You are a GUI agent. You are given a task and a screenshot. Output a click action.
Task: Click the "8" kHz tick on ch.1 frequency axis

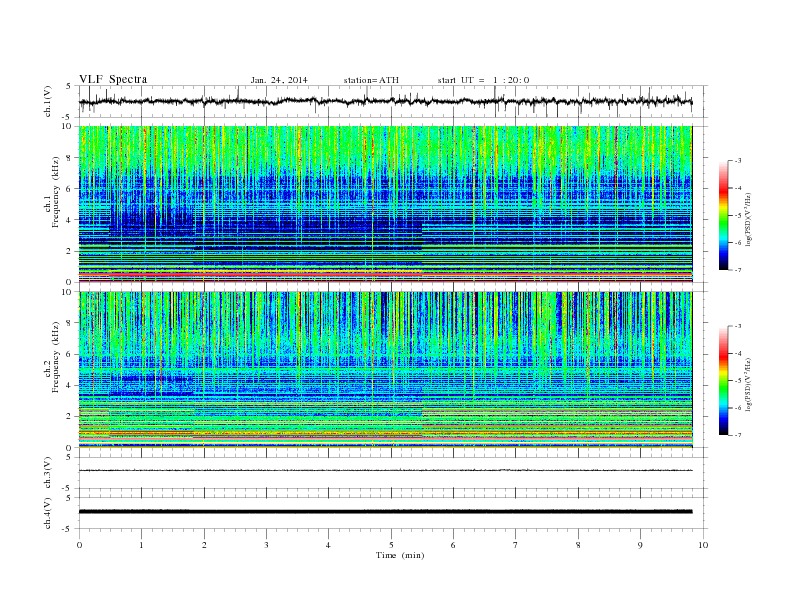click(70, 158)
